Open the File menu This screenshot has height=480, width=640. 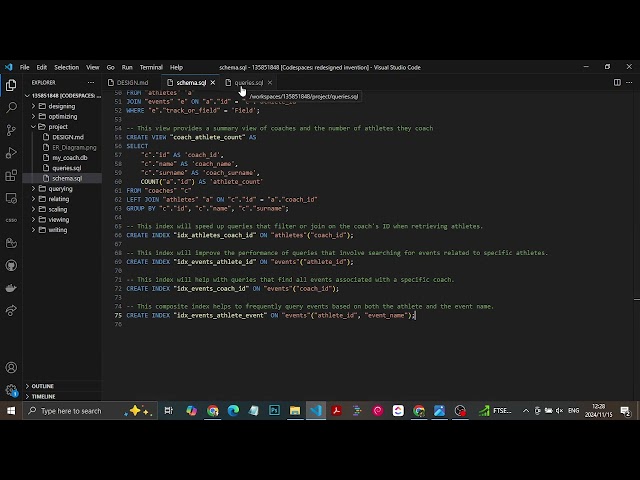[24, 67]
